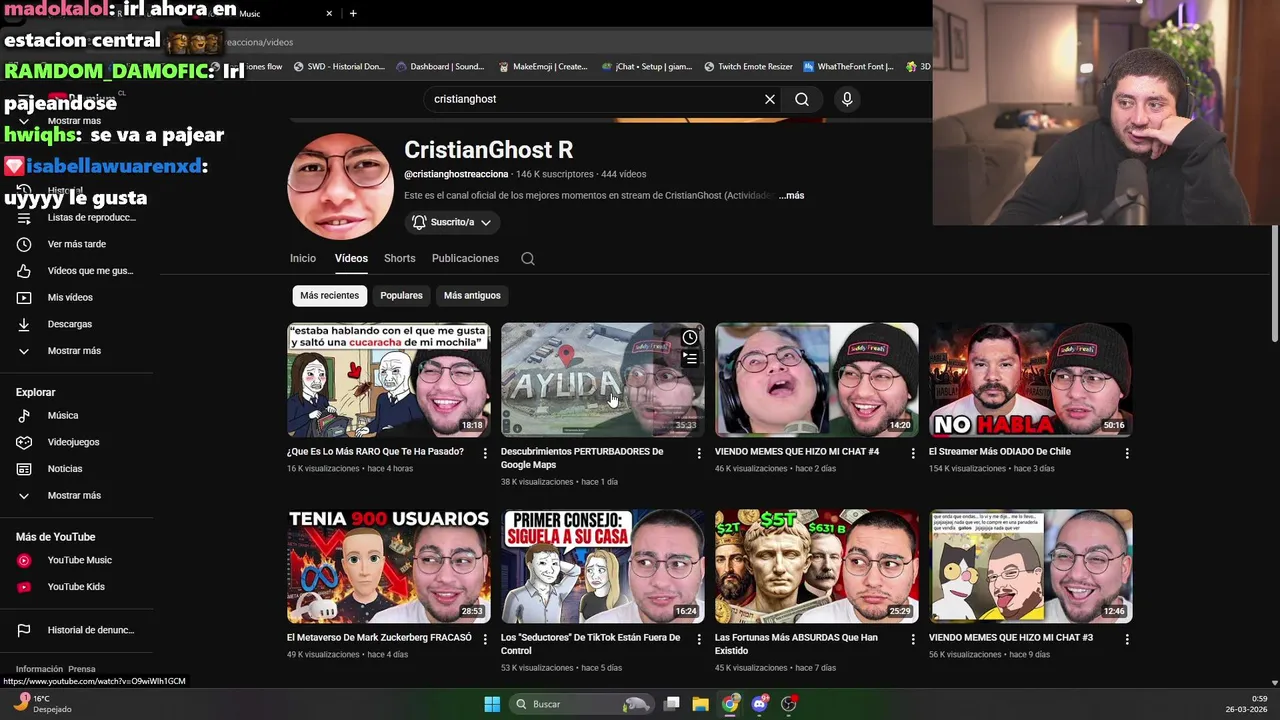The image size is (1280, 720).
Task: Open options menu for '¿Qué Es Lo Más RARO' video
Action: 485,453
